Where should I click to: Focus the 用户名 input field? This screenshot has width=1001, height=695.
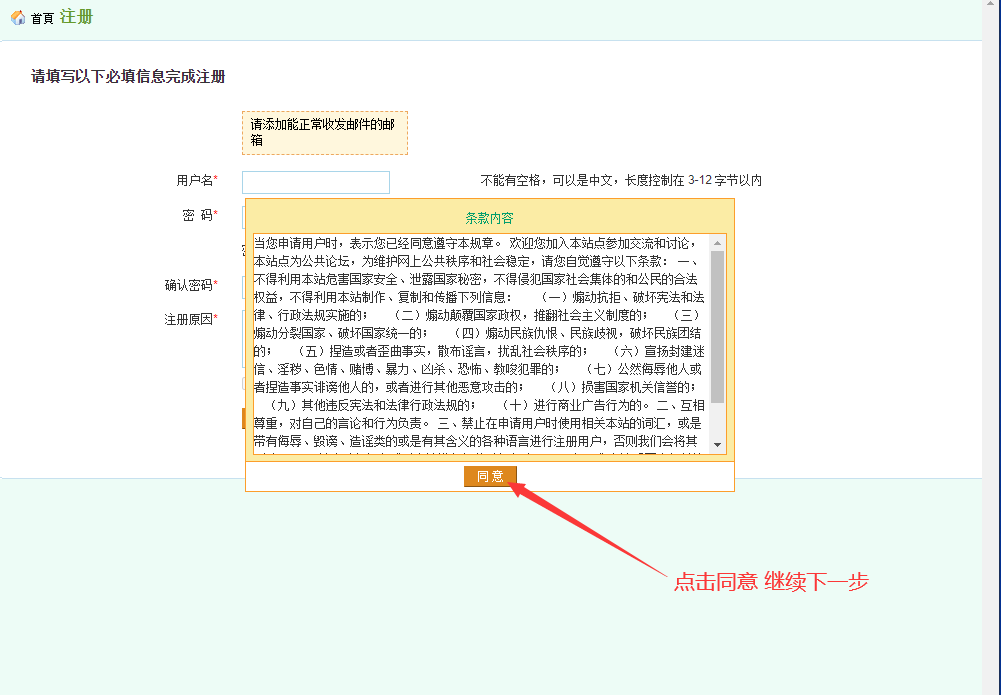pos(315,182)
